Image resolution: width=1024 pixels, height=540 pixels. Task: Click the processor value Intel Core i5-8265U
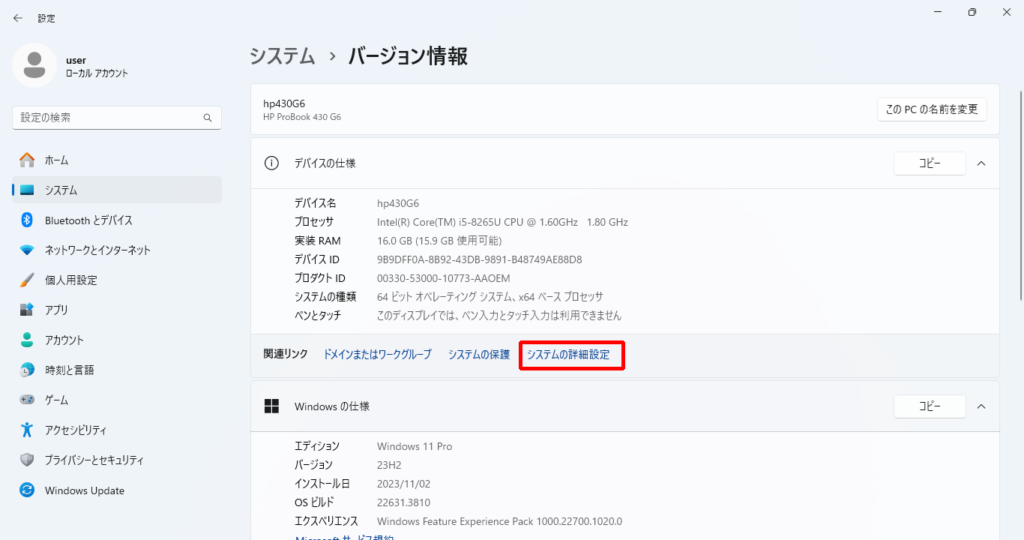(x=502, y=222)
